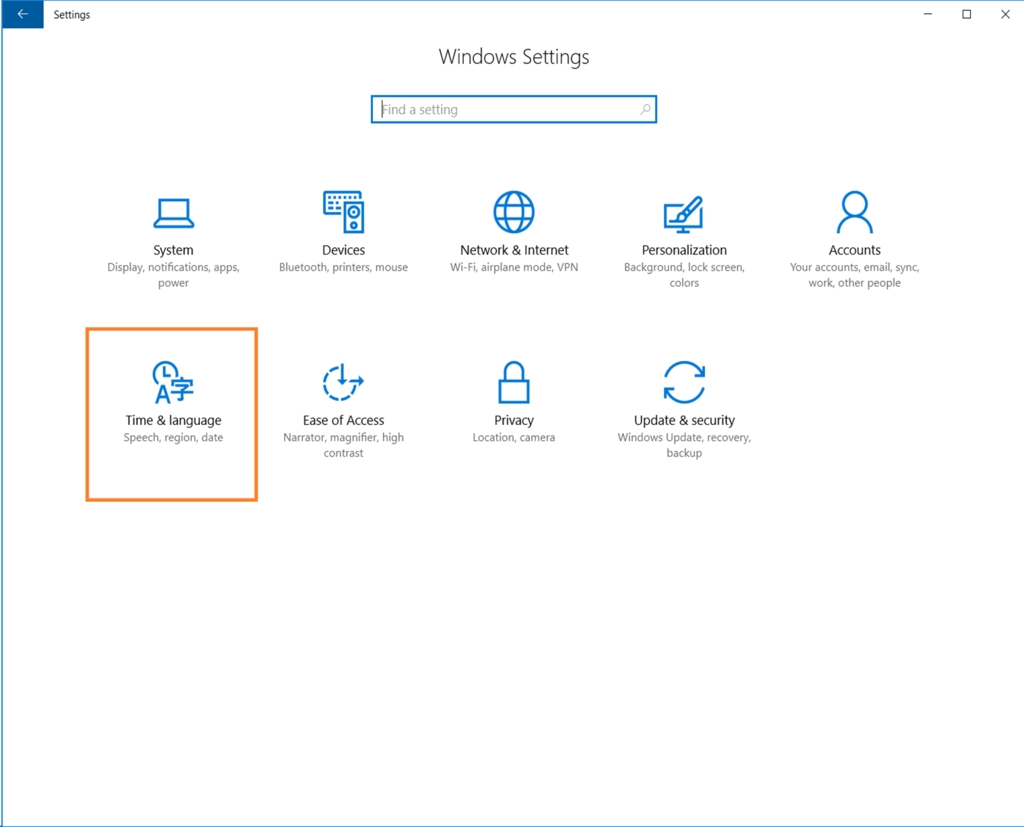Click the 'Personalization' category label

pyautogui.click(x=684, y=250)
